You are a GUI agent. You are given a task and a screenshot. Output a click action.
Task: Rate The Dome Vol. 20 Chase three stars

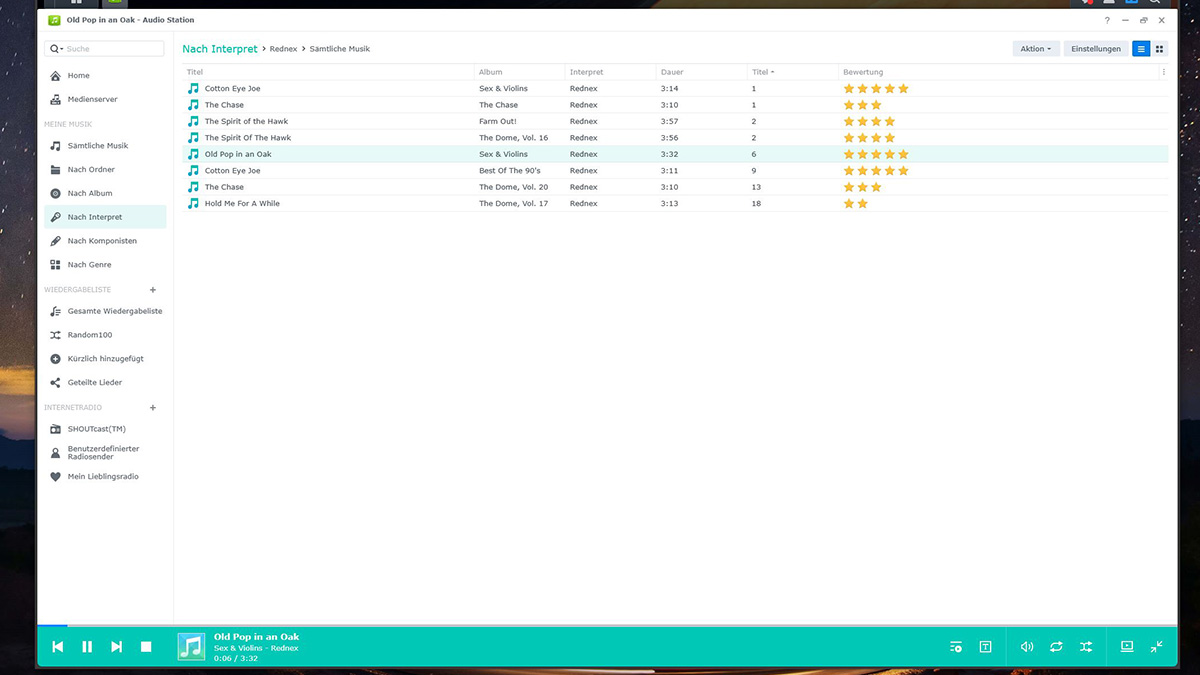point(876,187)
